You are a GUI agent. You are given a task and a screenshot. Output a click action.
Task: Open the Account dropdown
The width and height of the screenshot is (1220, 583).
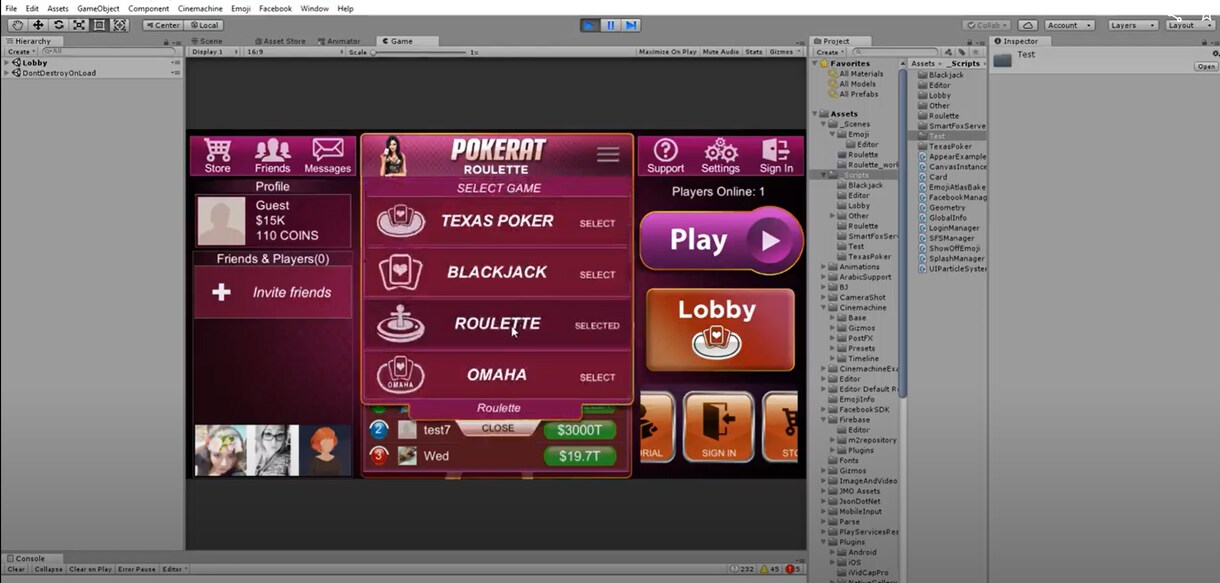pyautogui.click(x=1069, y=25)
